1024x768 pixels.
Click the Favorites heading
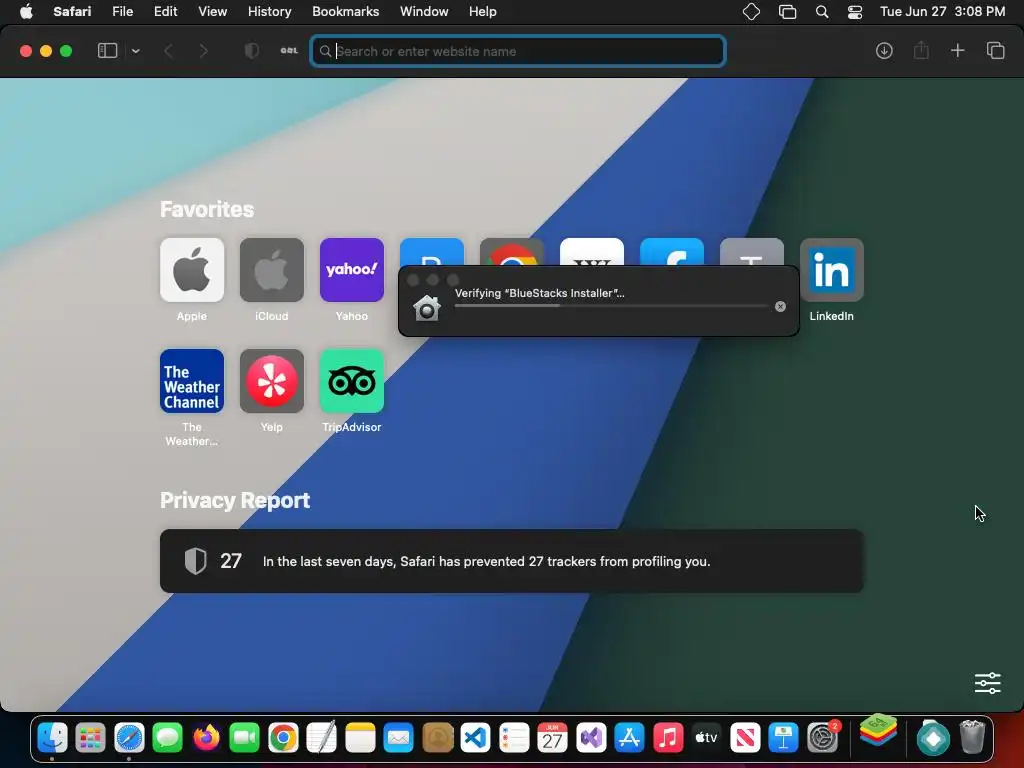click(207, 209)
